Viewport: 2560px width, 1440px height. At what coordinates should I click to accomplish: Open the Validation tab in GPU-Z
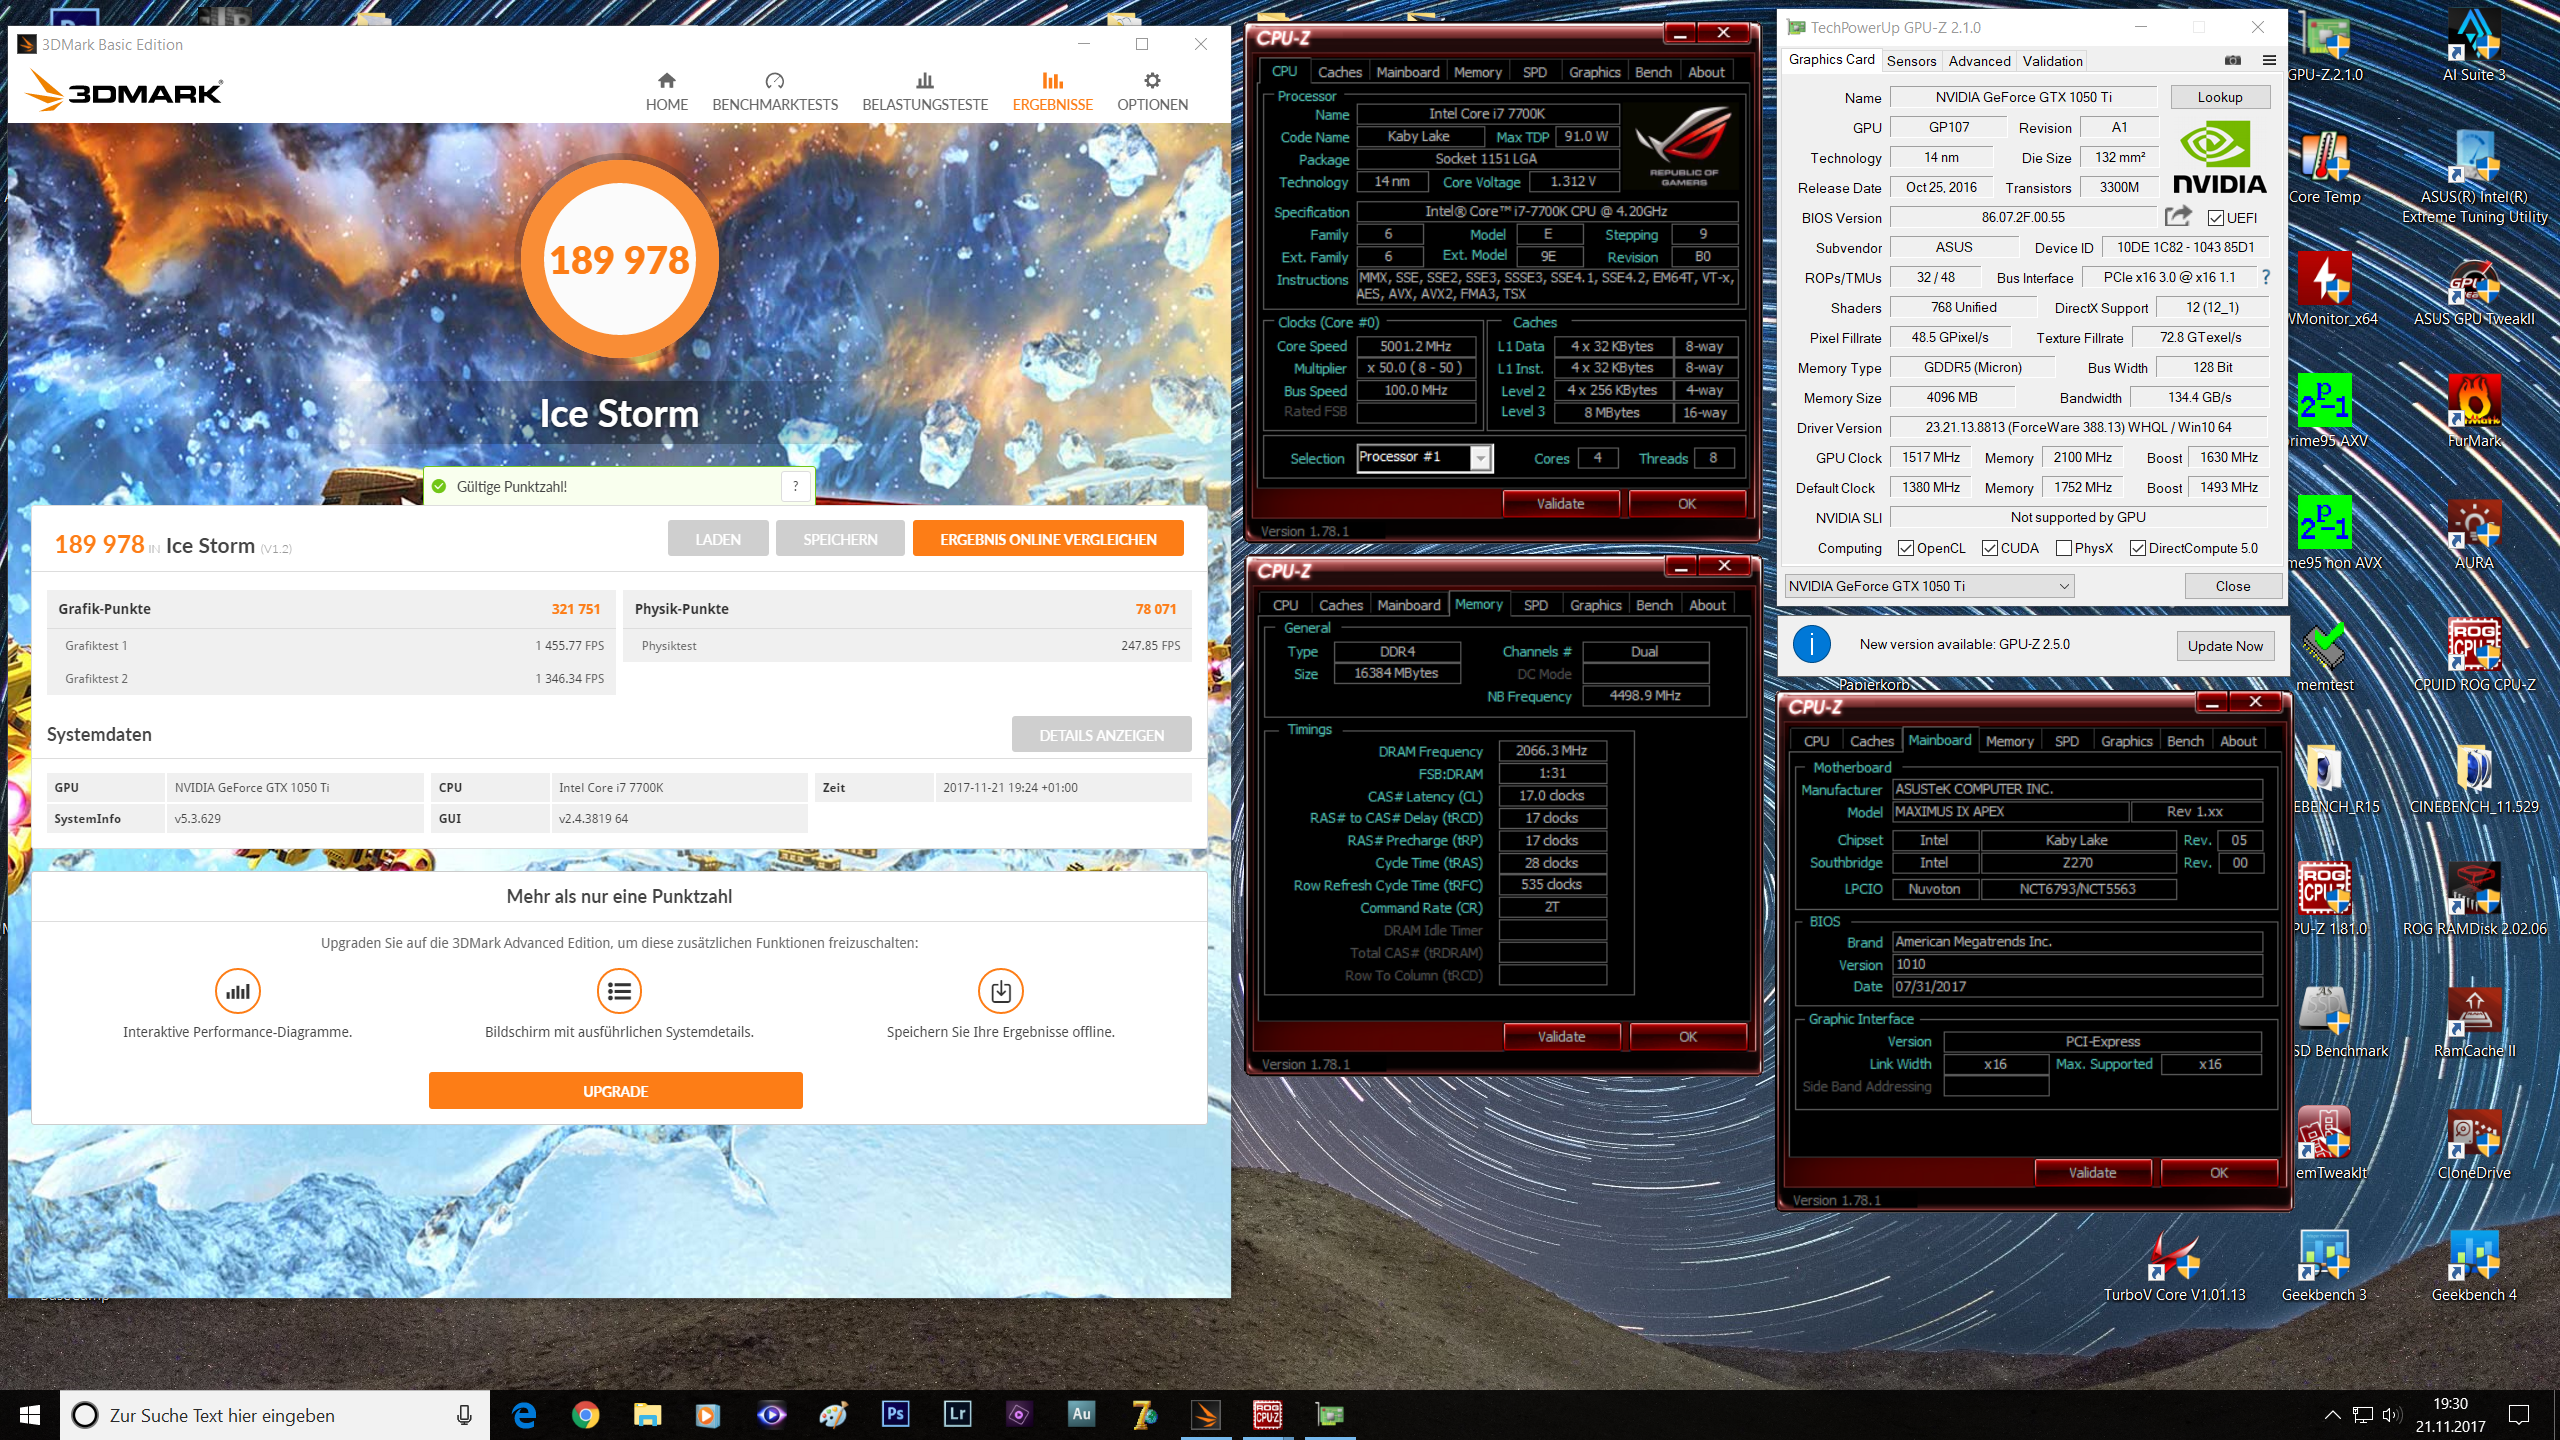(2052, 61)
